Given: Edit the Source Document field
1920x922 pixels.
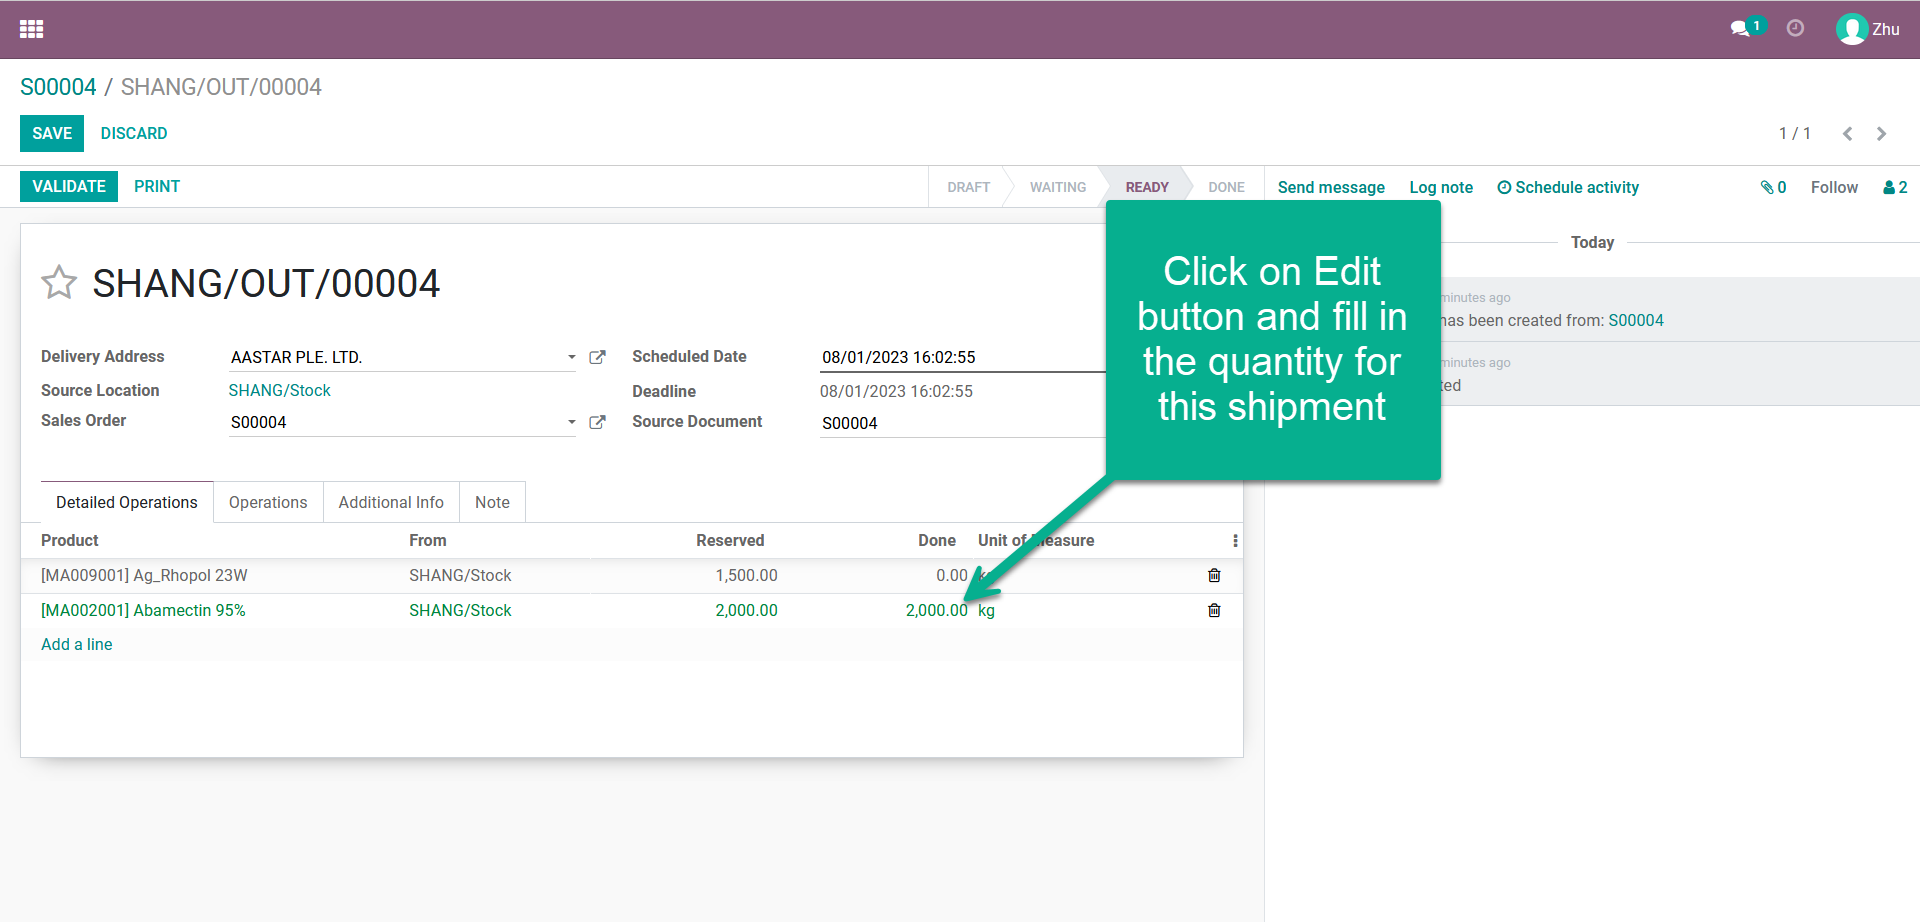Looking at the screenshot, I should (x=962, y=423).
